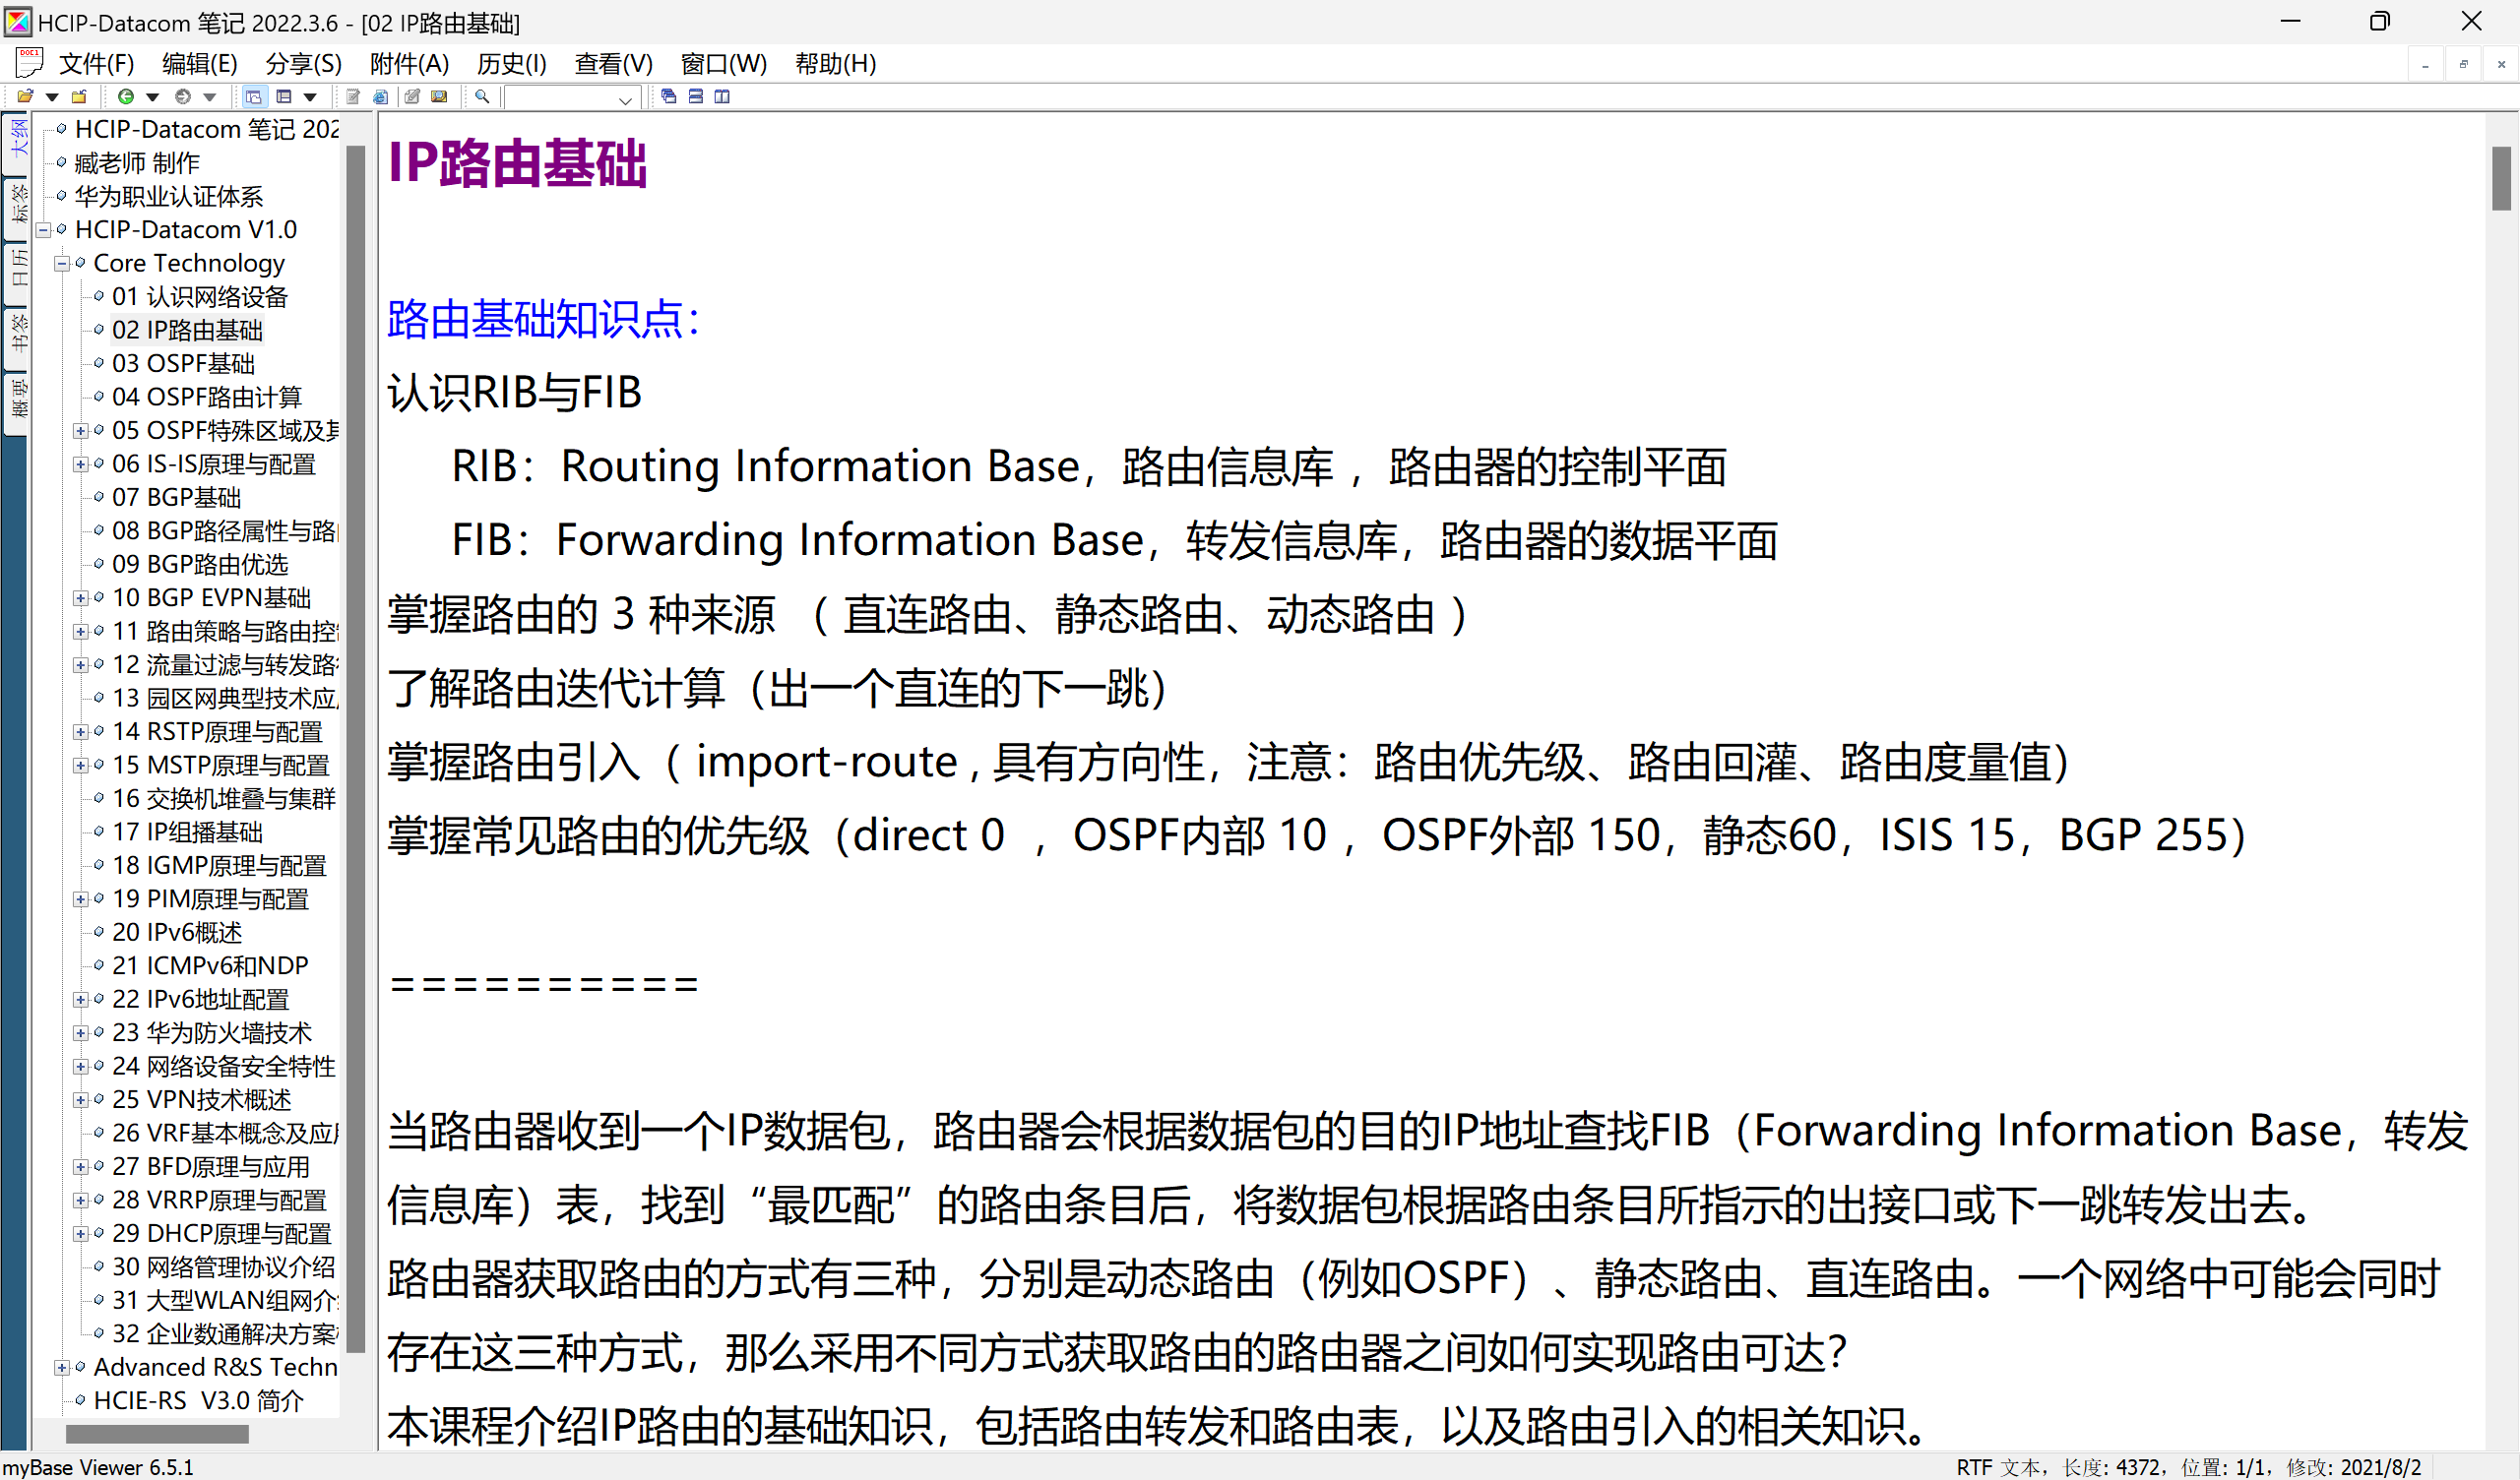Click the tile windows horizontally icon
The width and height of the screenshot is (2520, 1480).
click(x=696, y=97)
